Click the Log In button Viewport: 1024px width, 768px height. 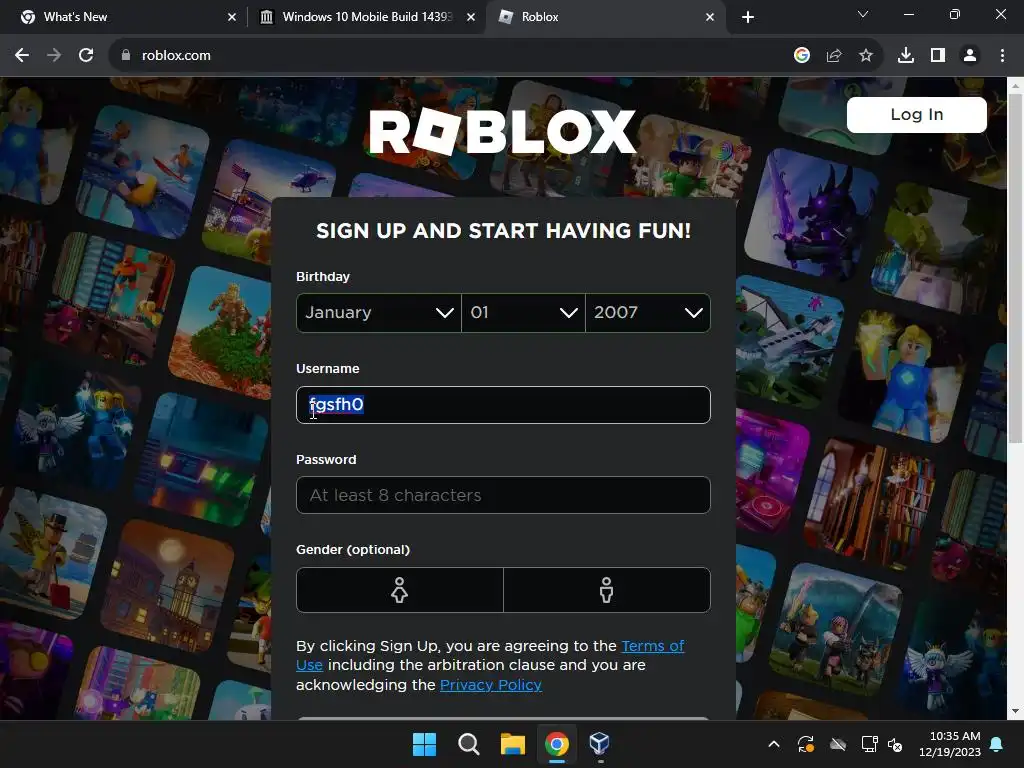point(916,115)
